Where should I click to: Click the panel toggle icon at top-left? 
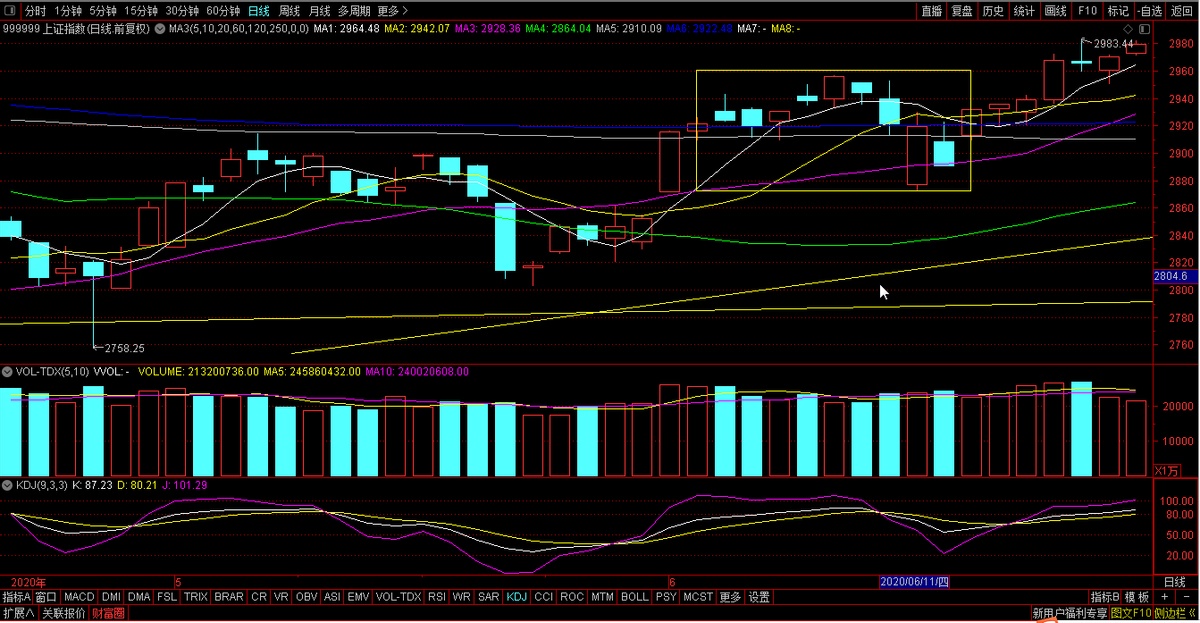[8, 11]
